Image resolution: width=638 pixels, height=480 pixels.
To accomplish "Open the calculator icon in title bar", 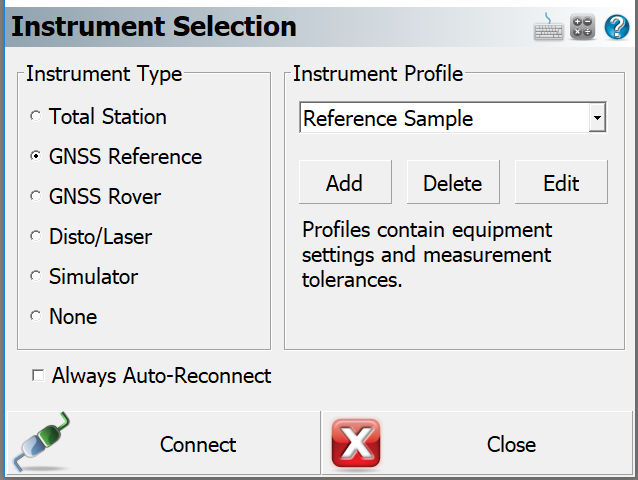I will tap(582, 27).
